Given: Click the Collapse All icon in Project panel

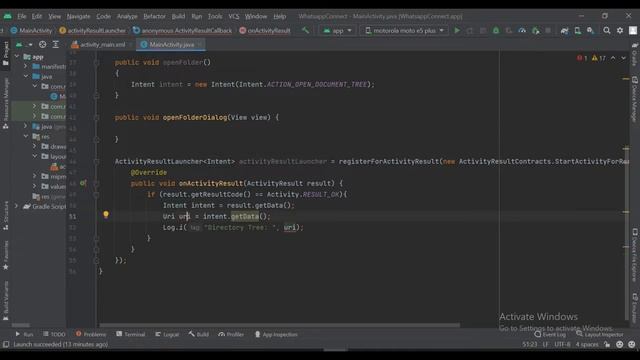Looking at the screenshot, I should [x=56, y=44].
